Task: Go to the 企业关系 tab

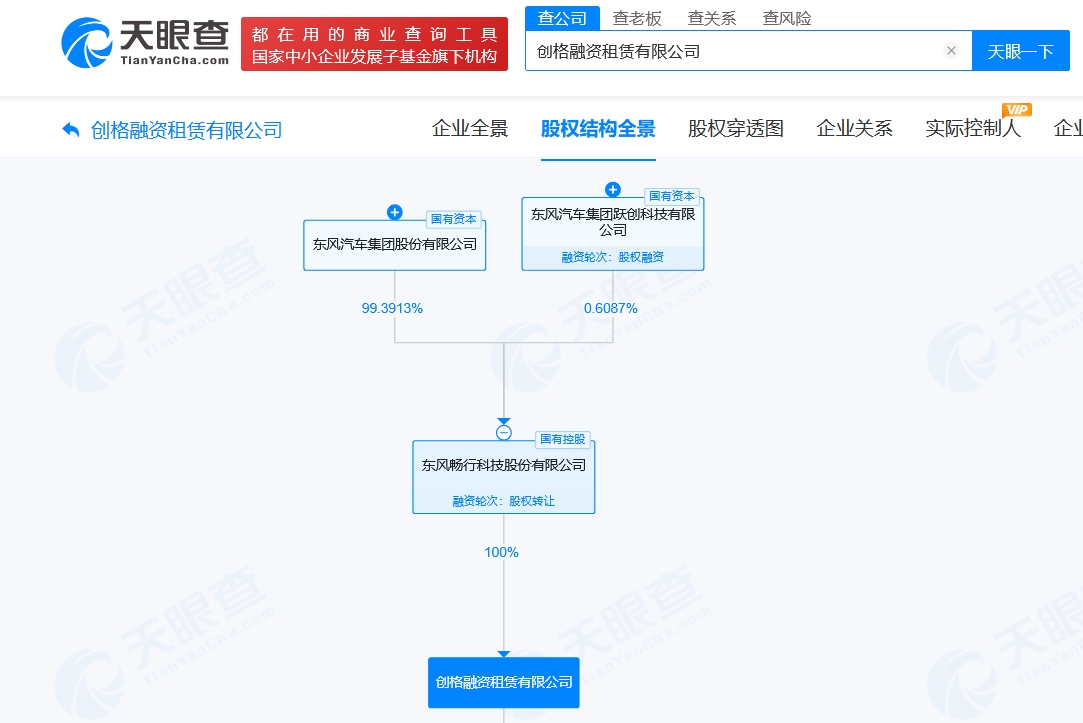Action: click(x=854, y=128)
